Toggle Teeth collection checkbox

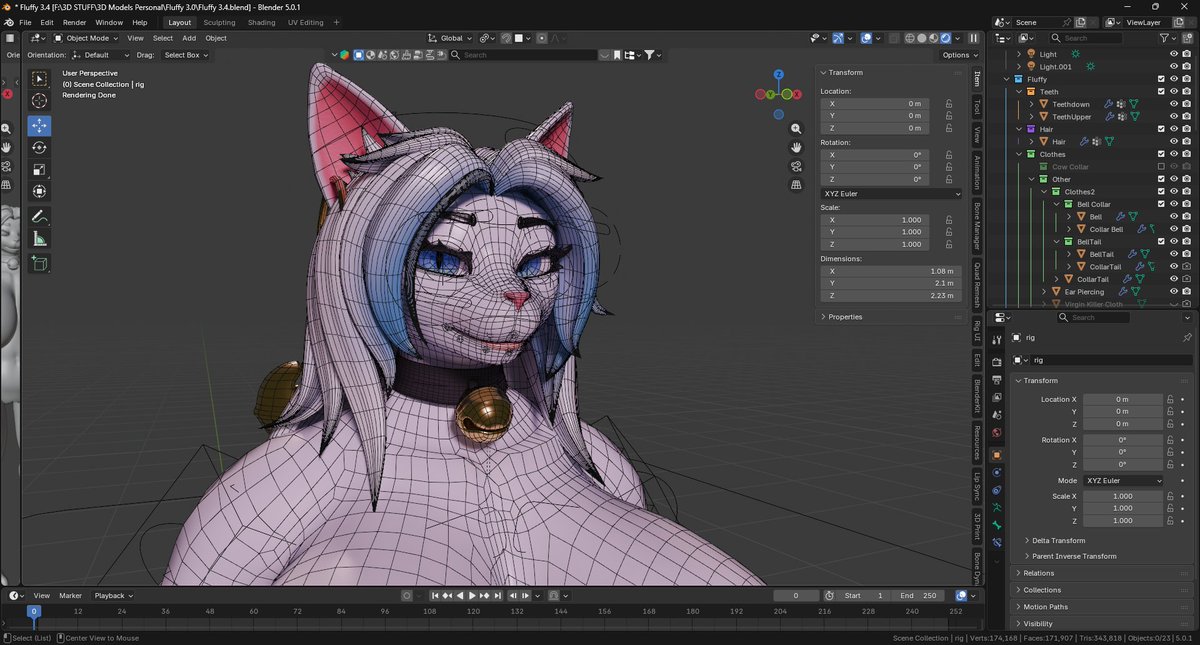[x=1161, y=92]
